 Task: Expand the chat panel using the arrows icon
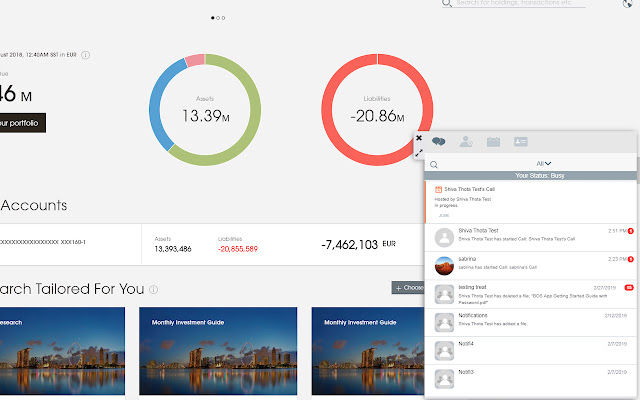click(x=419, y=153)
